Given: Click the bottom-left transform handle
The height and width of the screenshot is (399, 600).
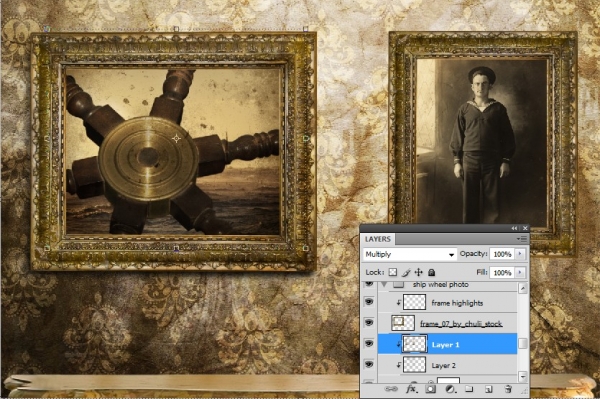Looking at the screenshot, I should [x=47, y=249].
